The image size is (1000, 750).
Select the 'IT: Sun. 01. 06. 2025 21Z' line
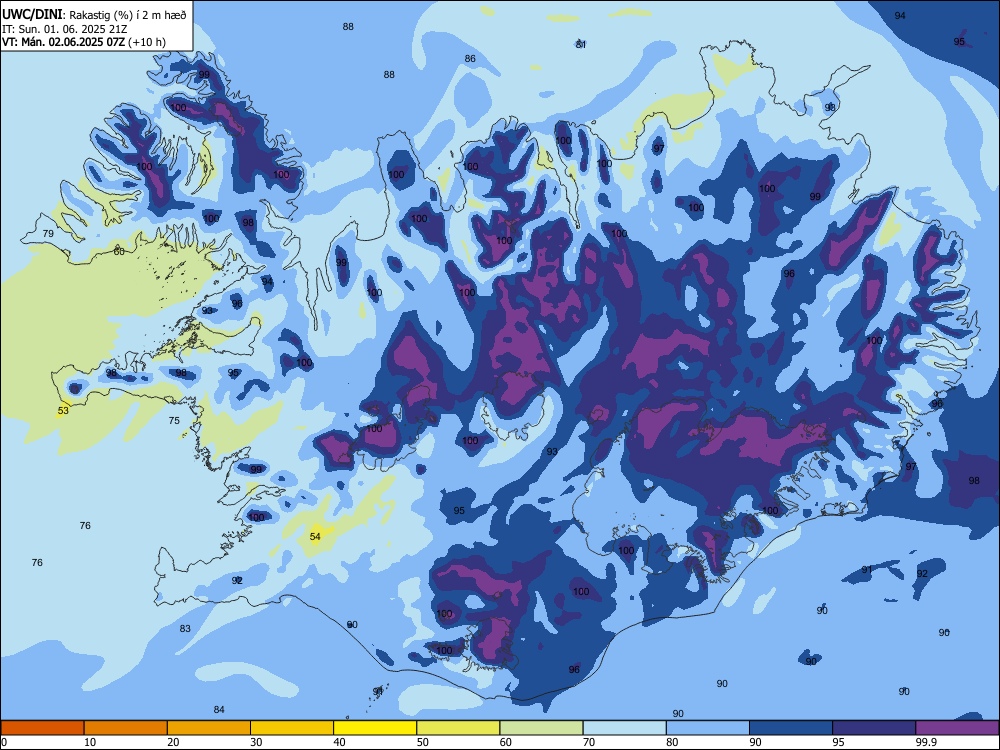pyautogui.click(x=64, y=29)
